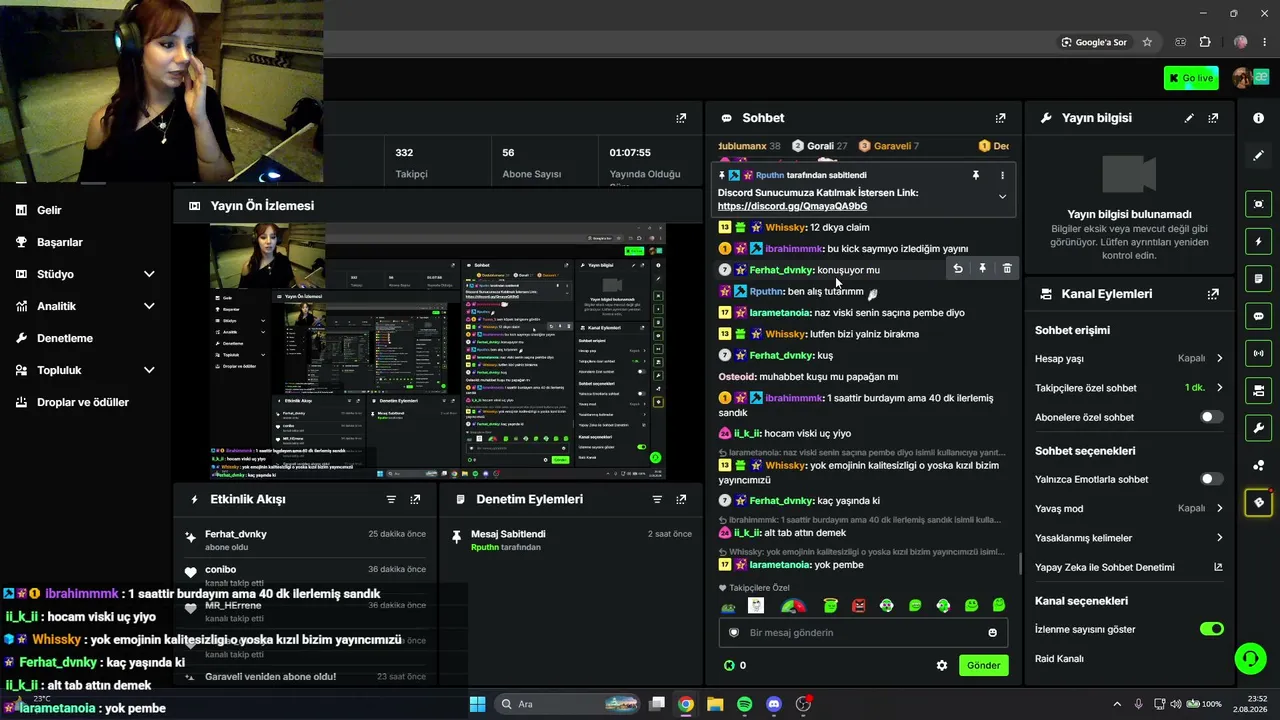Click the yellow-bordered icon in the right toolbar
Viewport: 1280px width, 720px height.
pos(1258,502)
